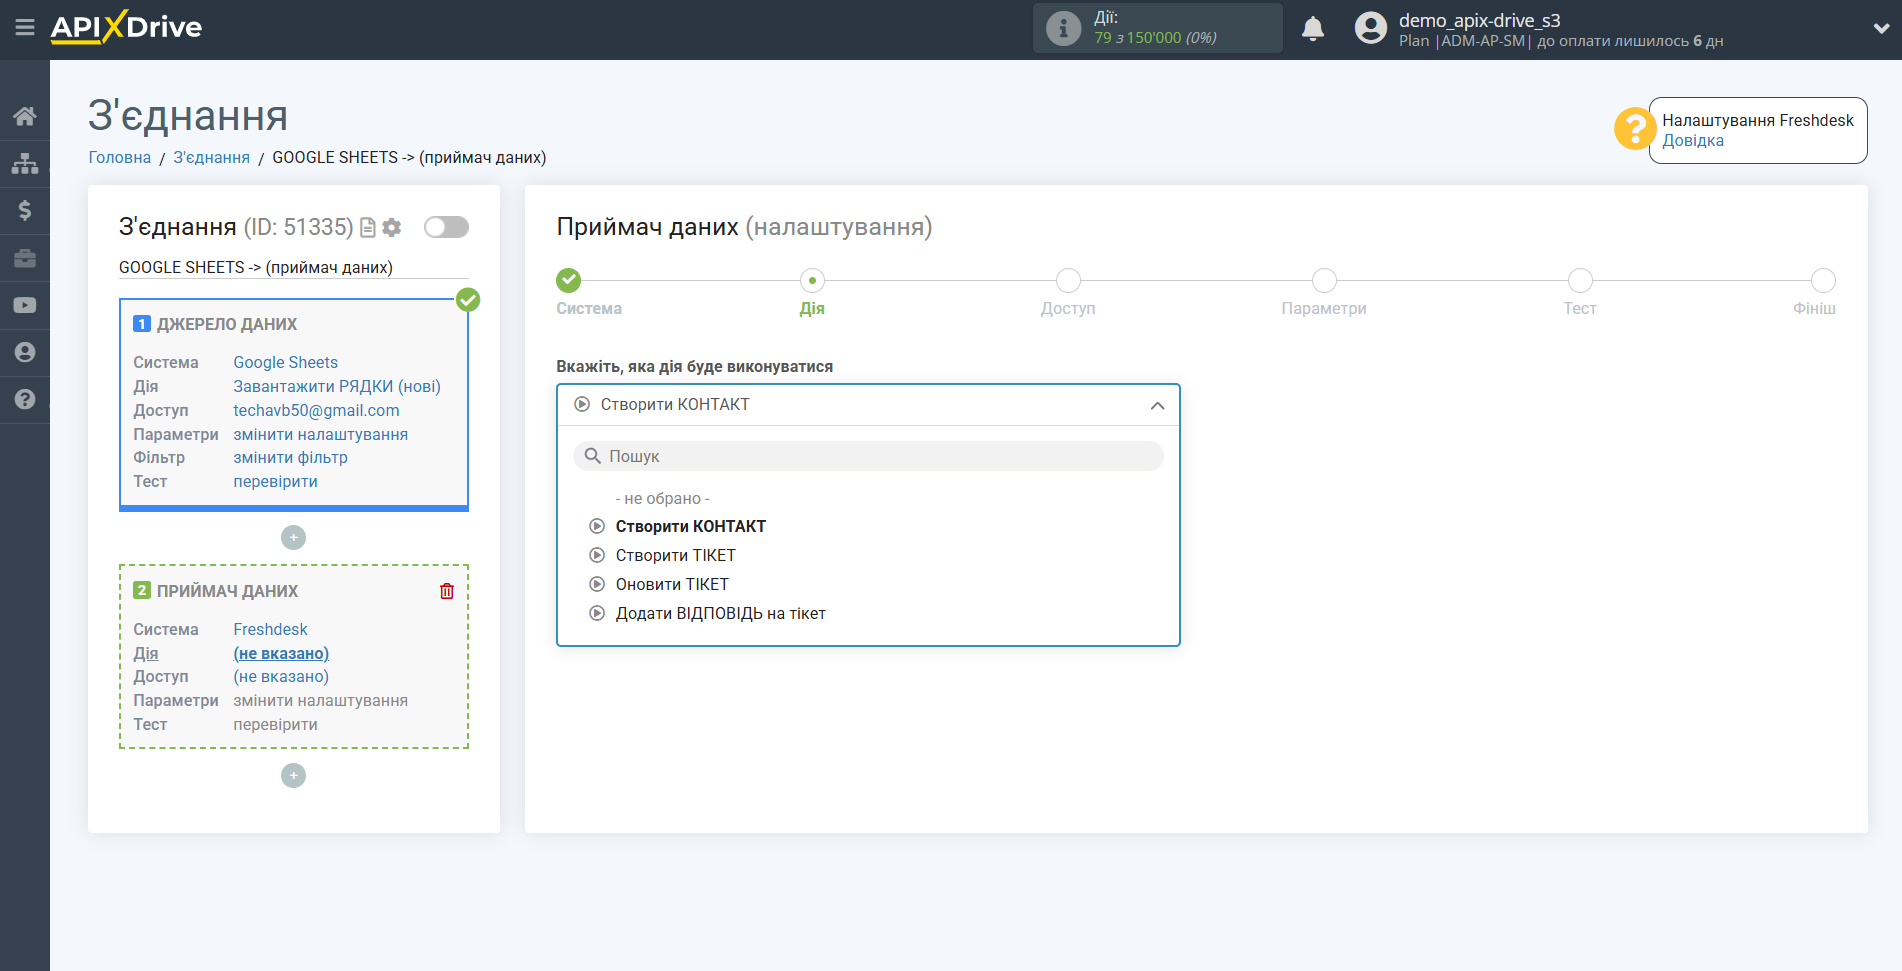Delete the data receiver block
1902x971 pixels.
(447, 591)
